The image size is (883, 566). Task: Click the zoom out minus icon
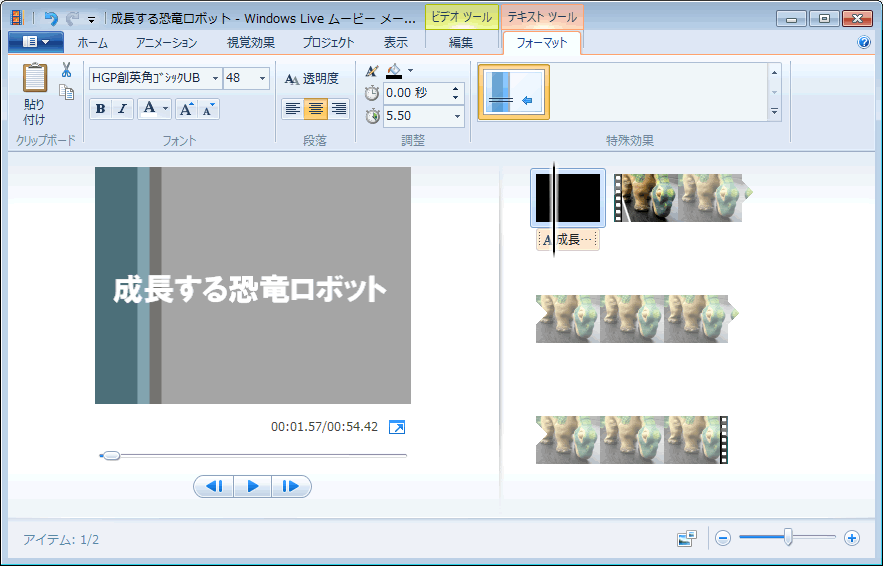[x=723, y=538]
